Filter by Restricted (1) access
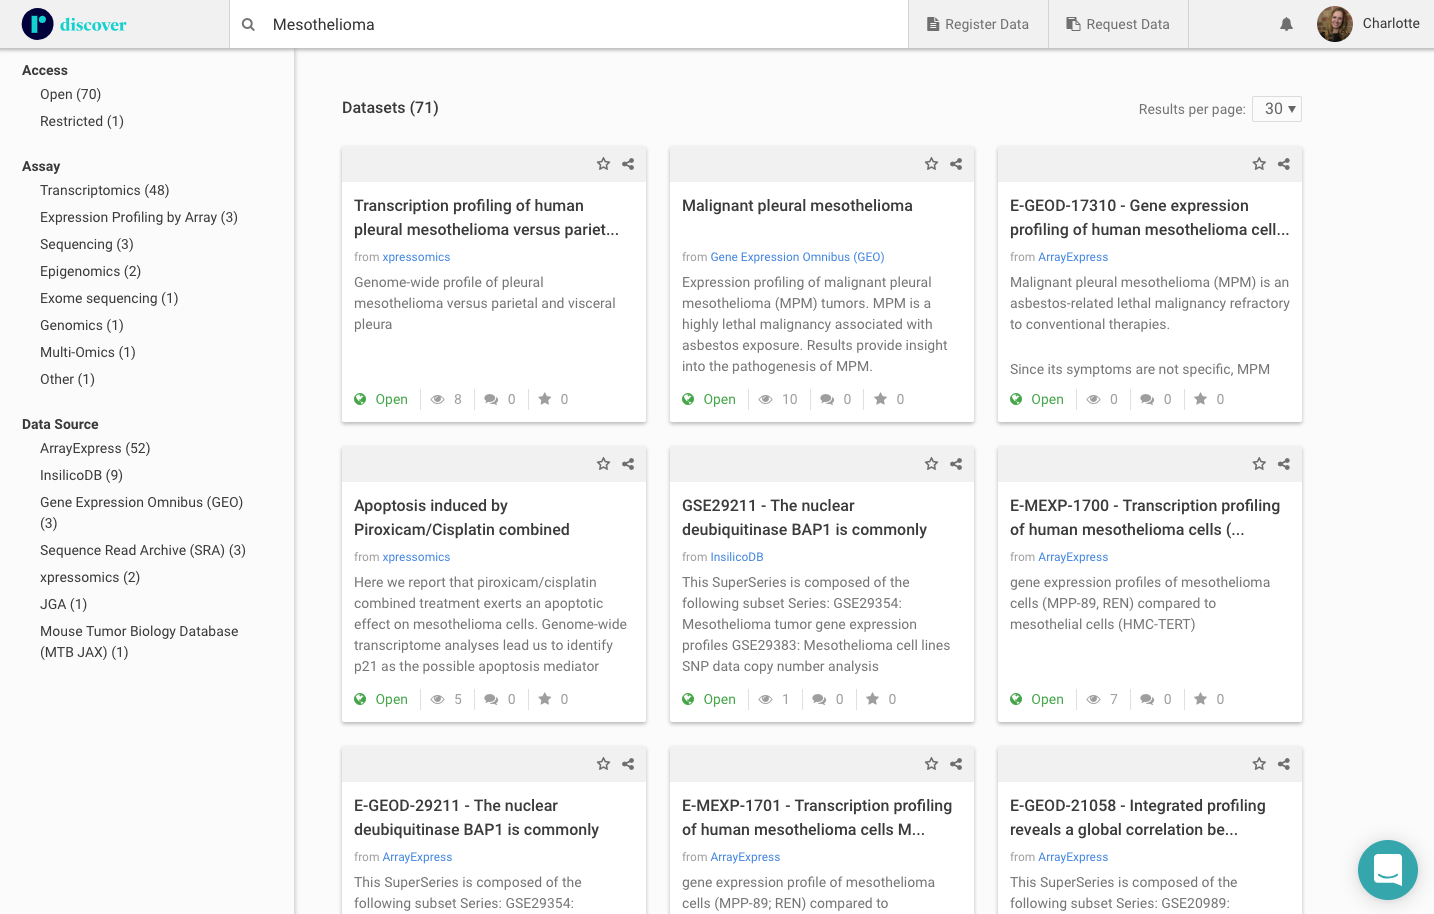The image size is (1434, 914). 82,121
